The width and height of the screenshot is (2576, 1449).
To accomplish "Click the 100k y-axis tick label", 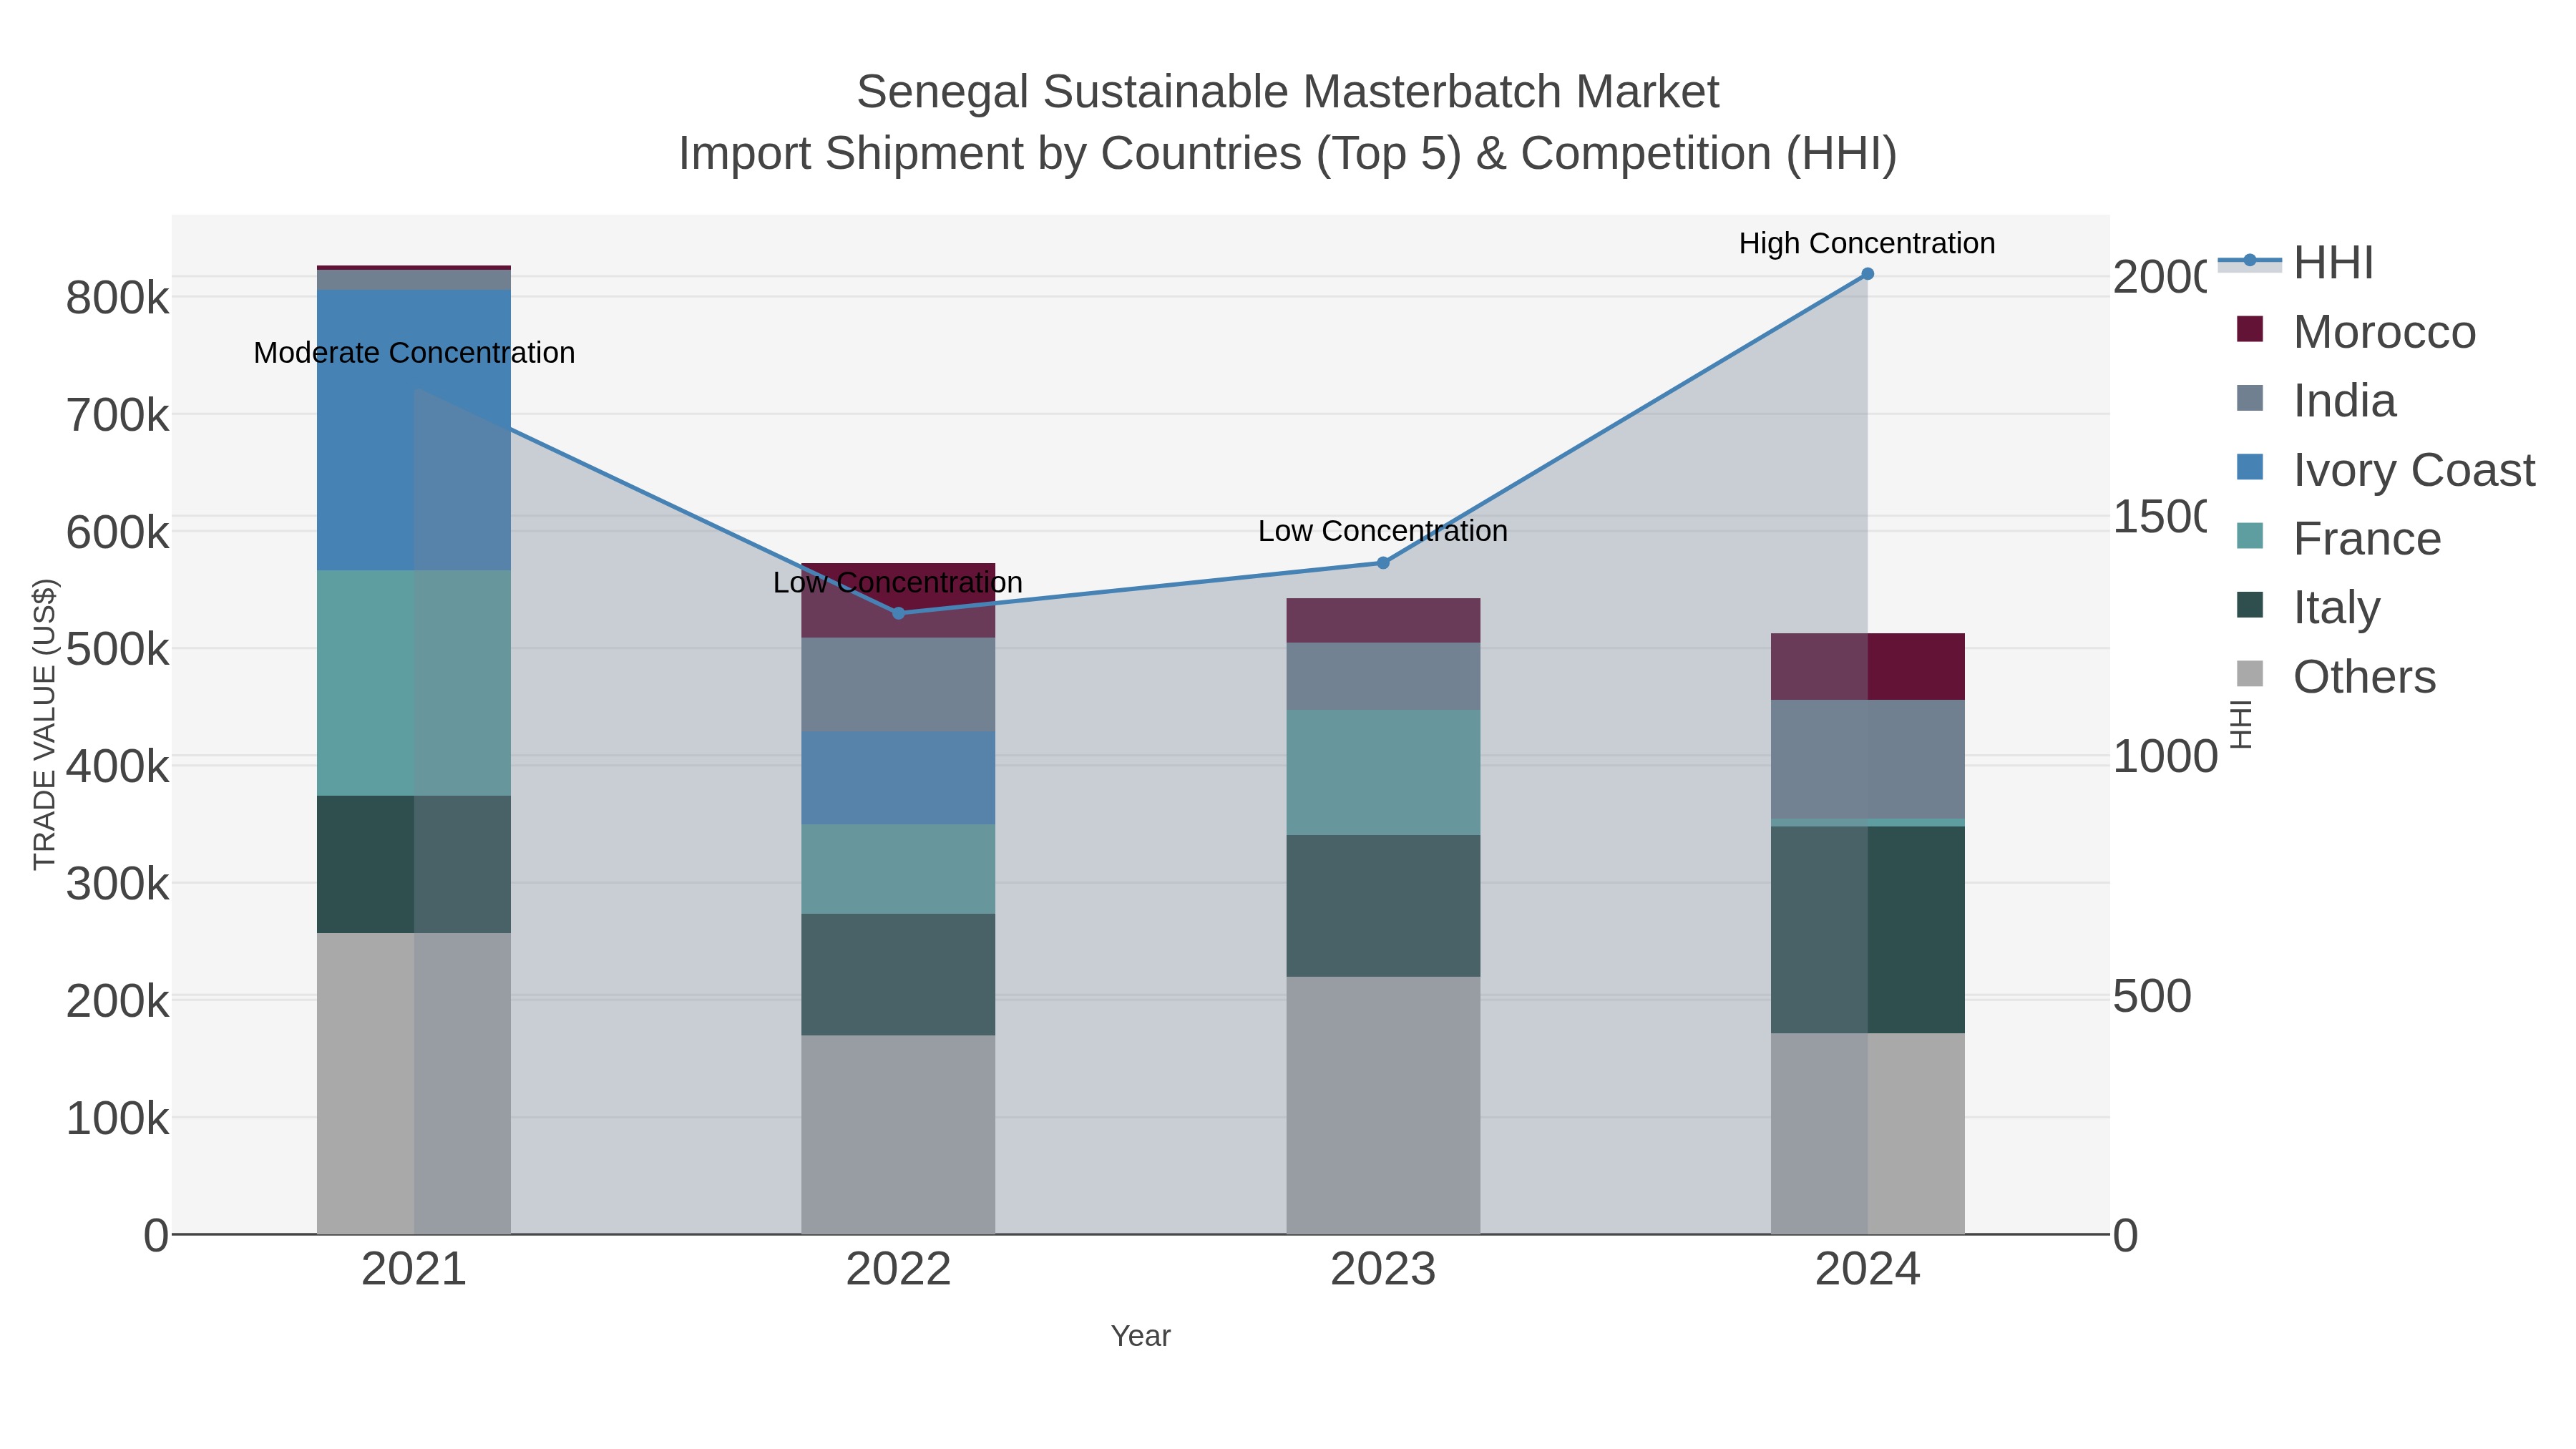I will coord(117,1119).
